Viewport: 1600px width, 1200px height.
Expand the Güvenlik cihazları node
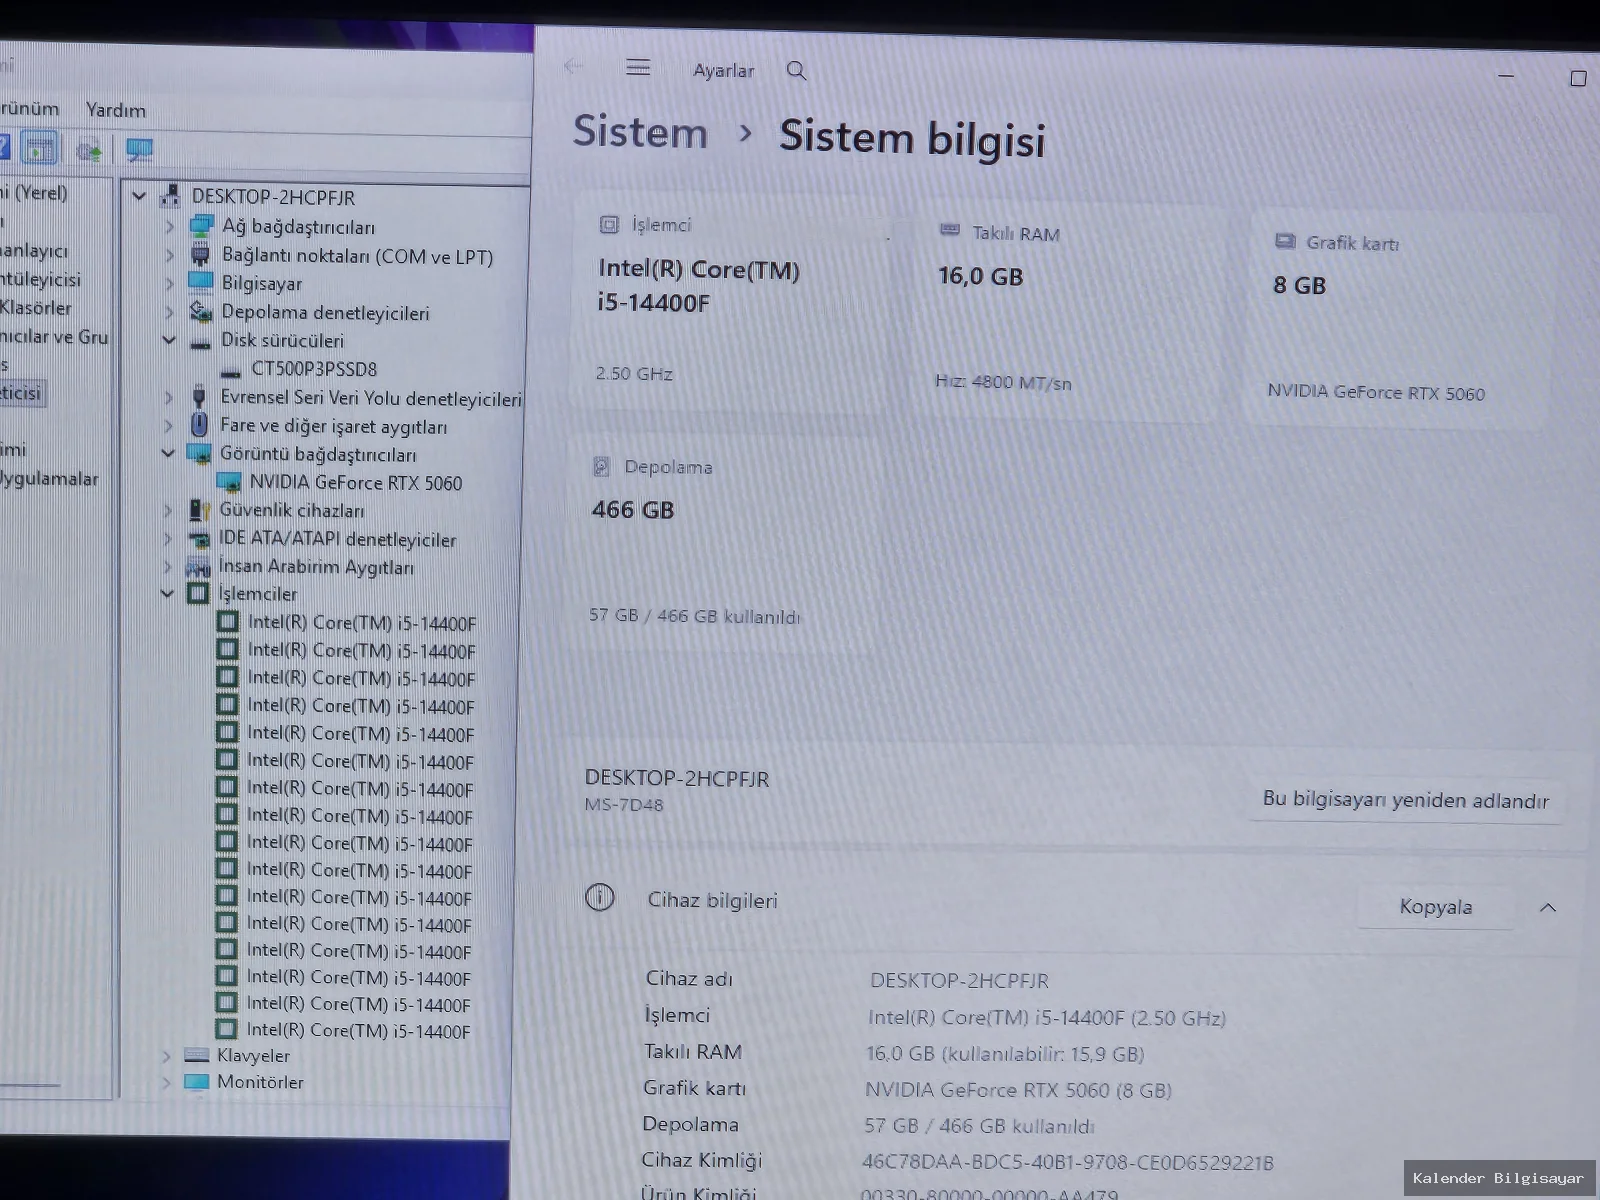(x=167, y=510)
